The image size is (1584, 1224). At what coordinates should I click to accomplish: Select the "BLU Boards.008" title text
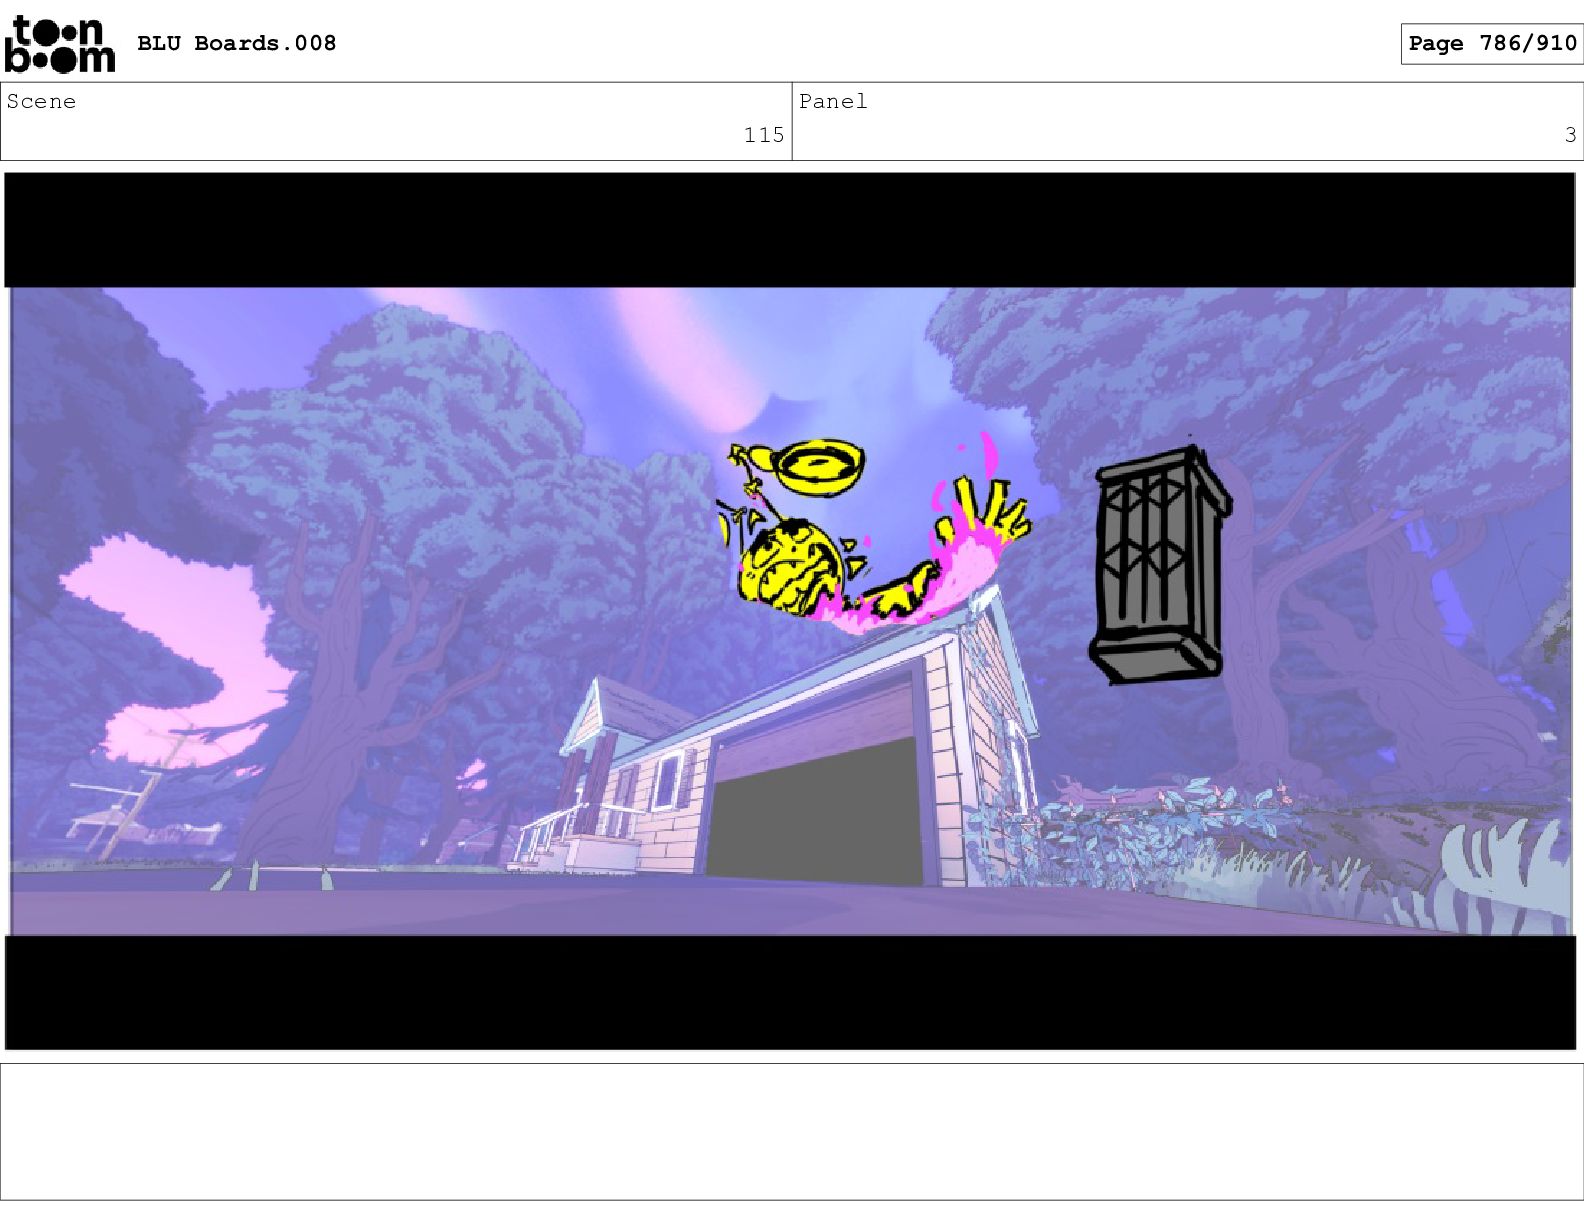pos(236,43)
